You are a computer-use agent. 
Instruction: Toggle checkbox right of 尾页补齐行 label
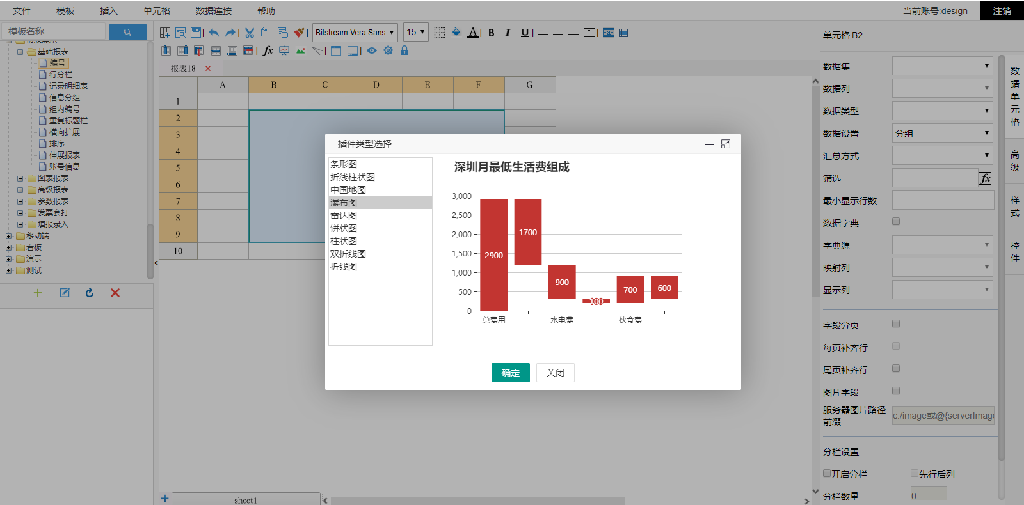(x=896, y=368)
